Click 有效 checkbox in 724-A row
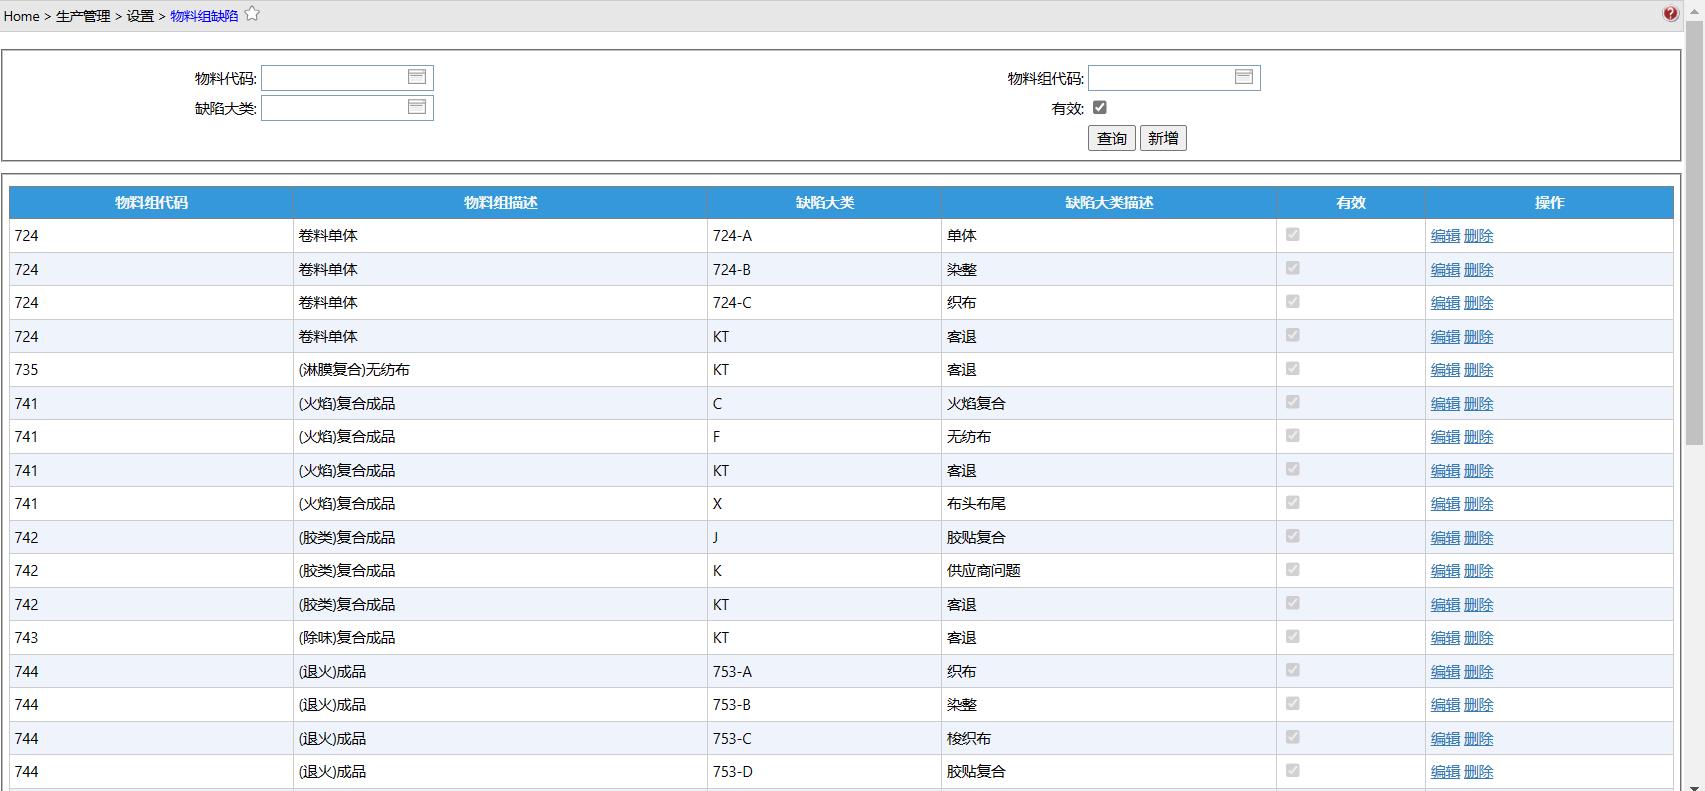This screenshot has width=1705, height=791. coord(1293,234)
